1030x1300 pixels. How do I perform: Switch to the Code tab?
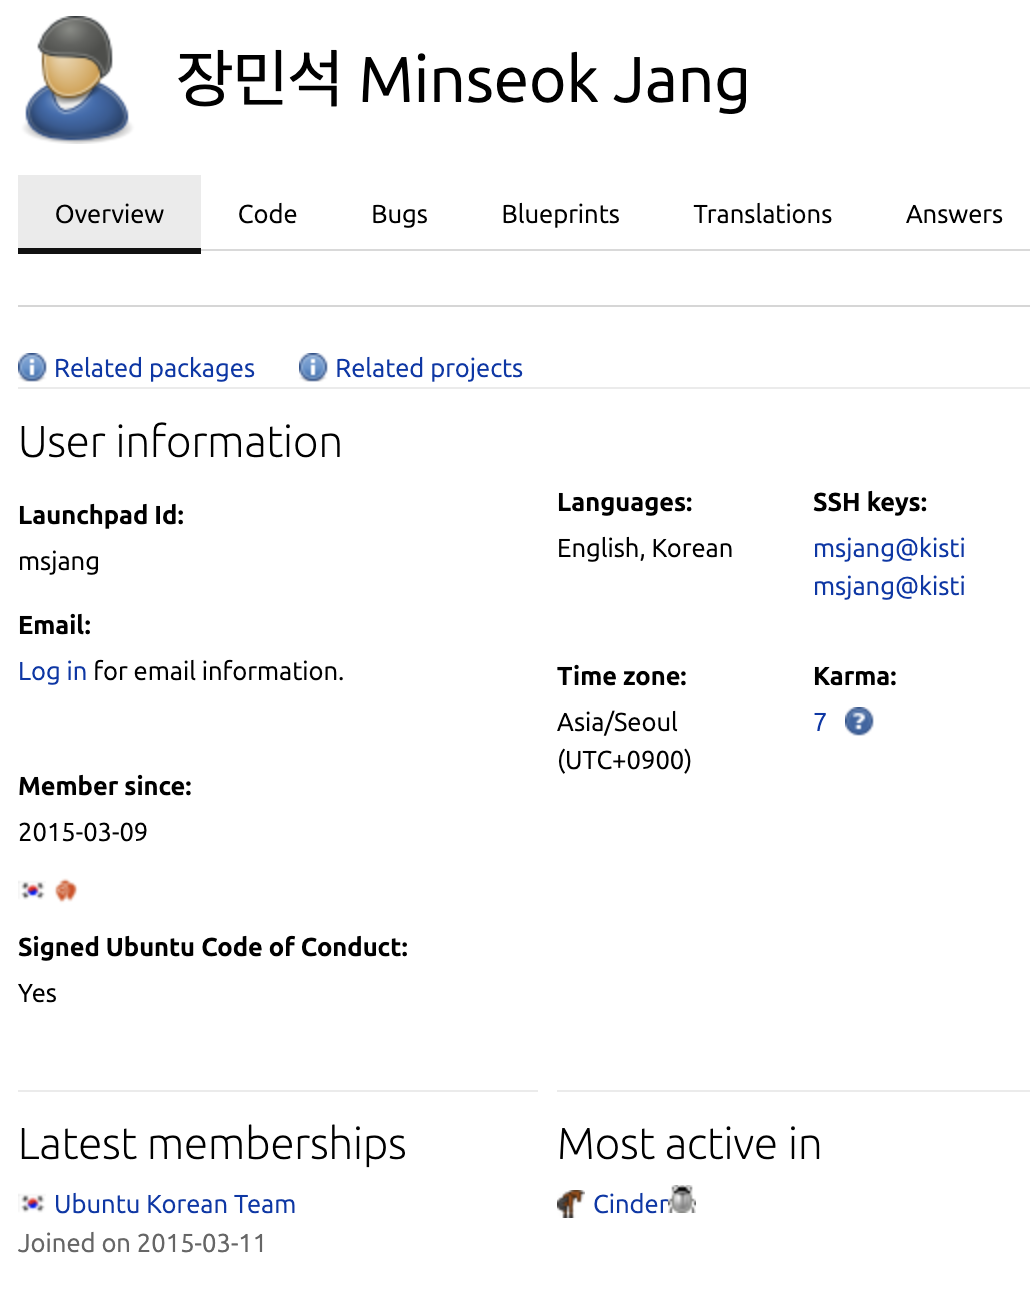[267, 214]
